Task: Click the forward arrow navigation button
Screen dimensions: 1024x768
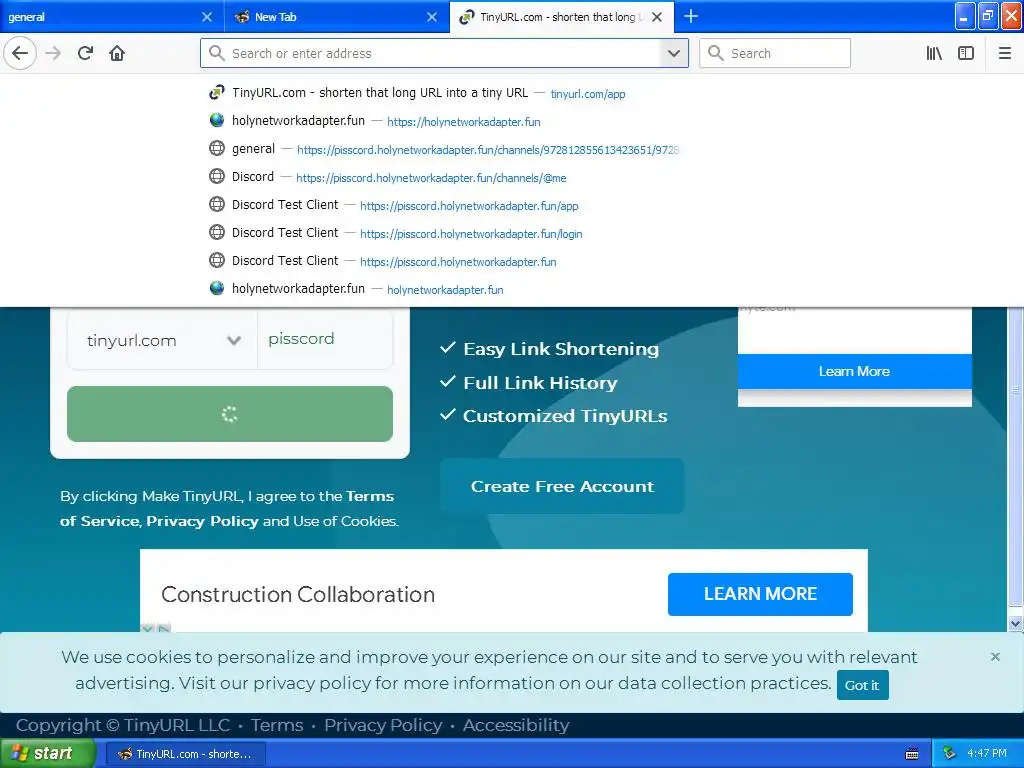Action: point(53,53)
